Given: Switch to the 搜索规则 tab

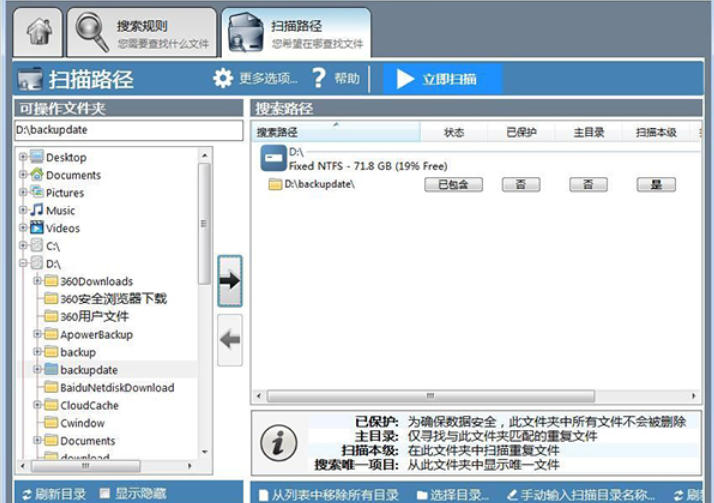Looking at the screenshot, I should click(x=142, y=32).
